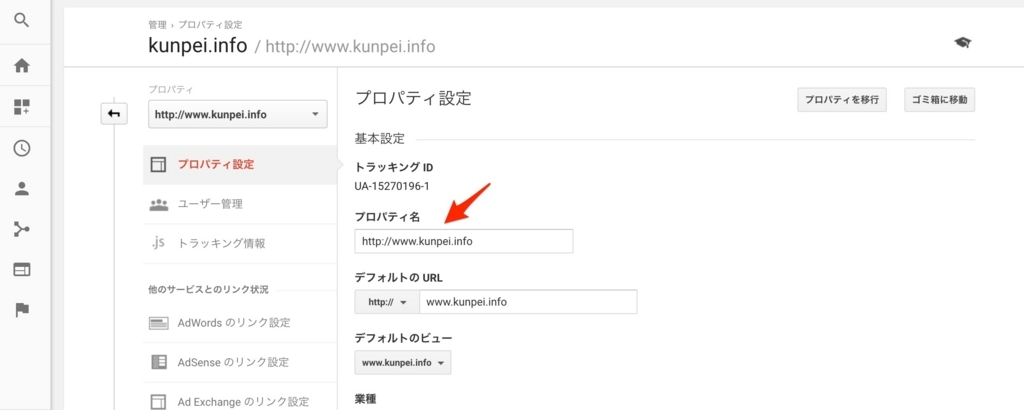Viewport: 1024px width, 410px height.
Task: Click the プロパティ設定 main page heading
Action: pos(413,99)
